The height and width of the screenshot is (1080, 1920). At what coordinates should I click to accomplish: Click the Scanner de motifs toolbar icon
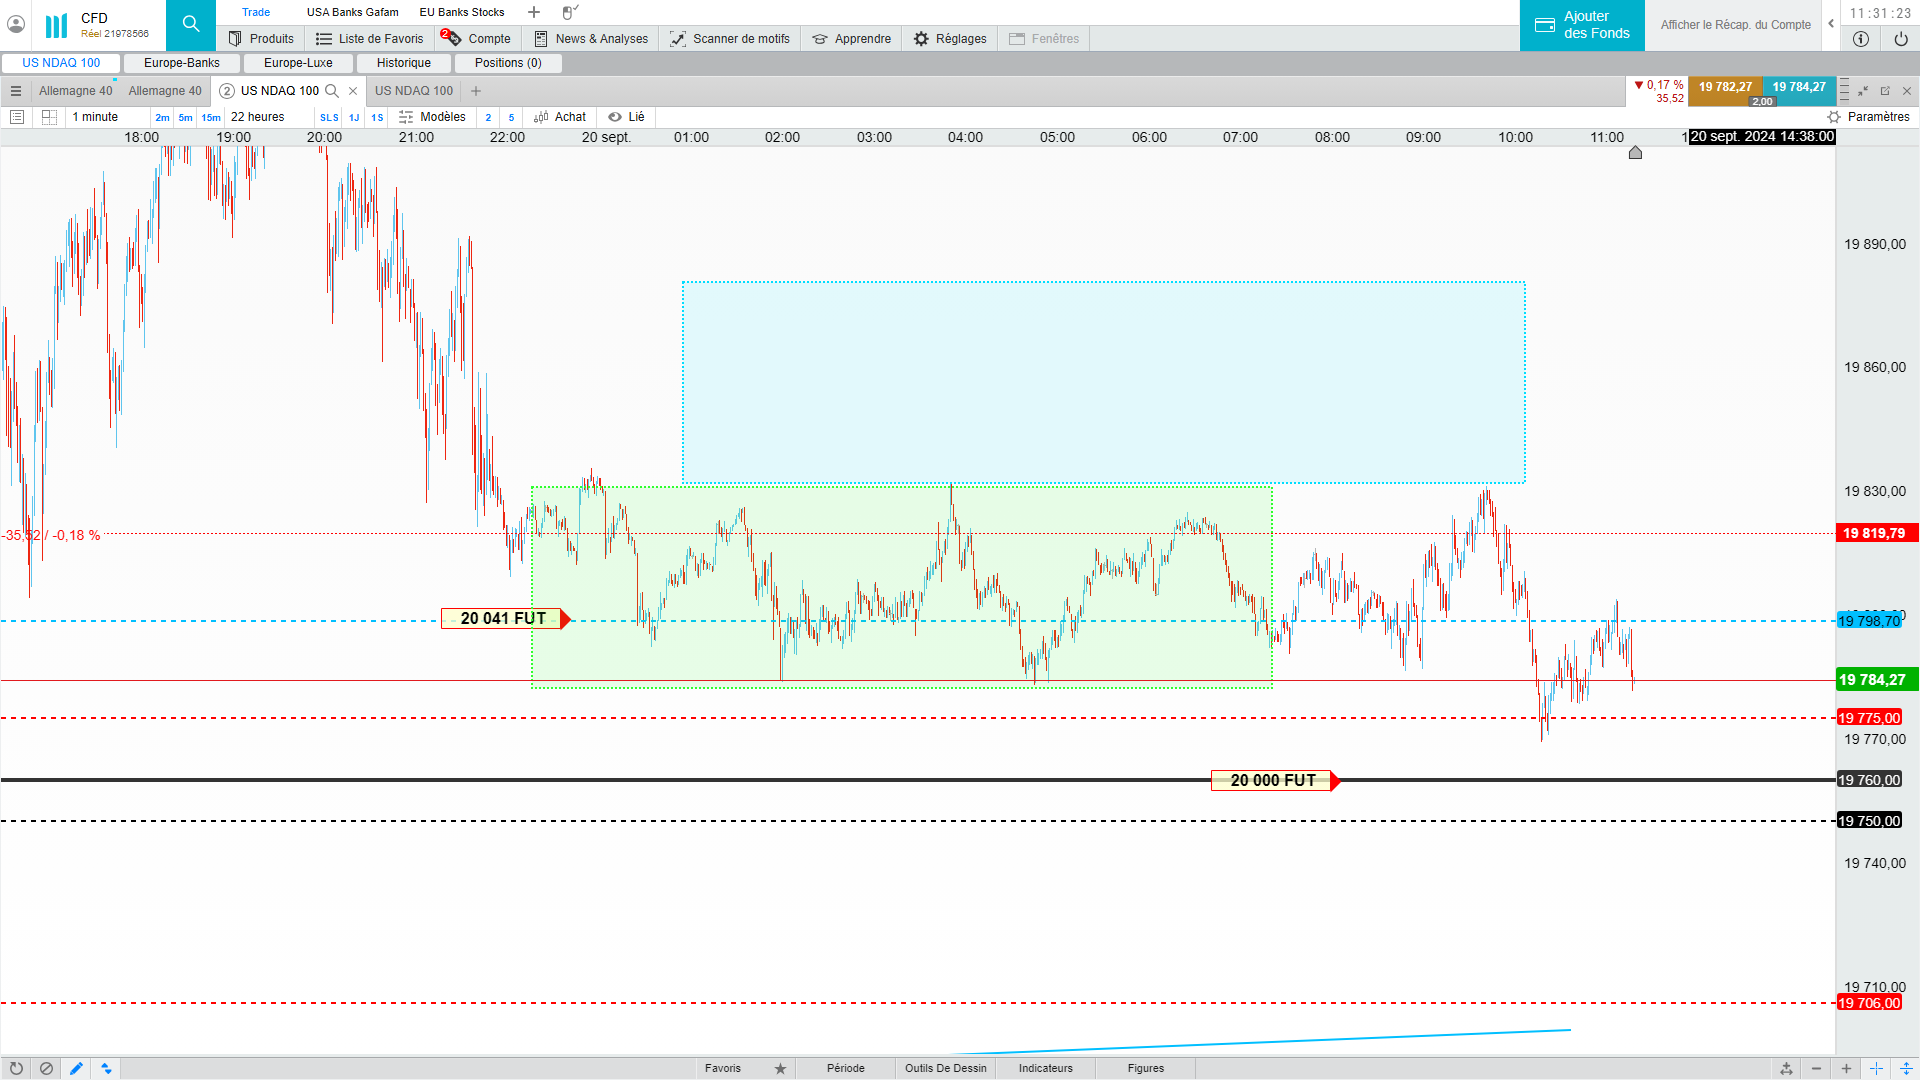pyautogui.click(x=678, y=39)
